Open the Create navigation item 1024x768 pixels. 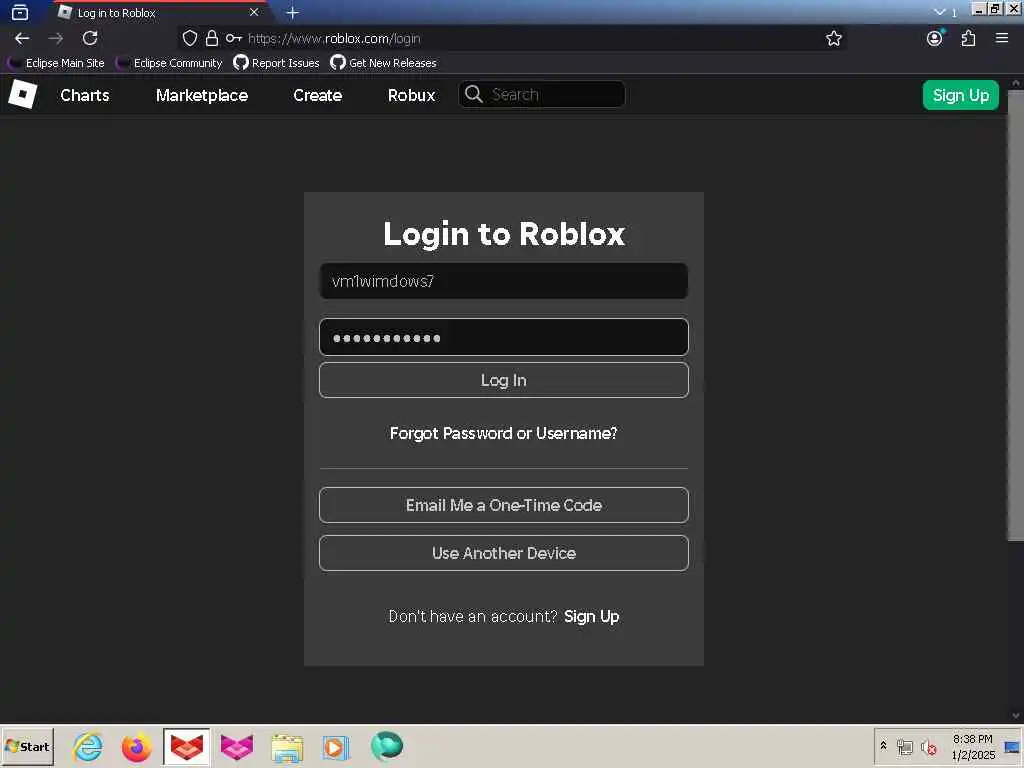point(317,95)
